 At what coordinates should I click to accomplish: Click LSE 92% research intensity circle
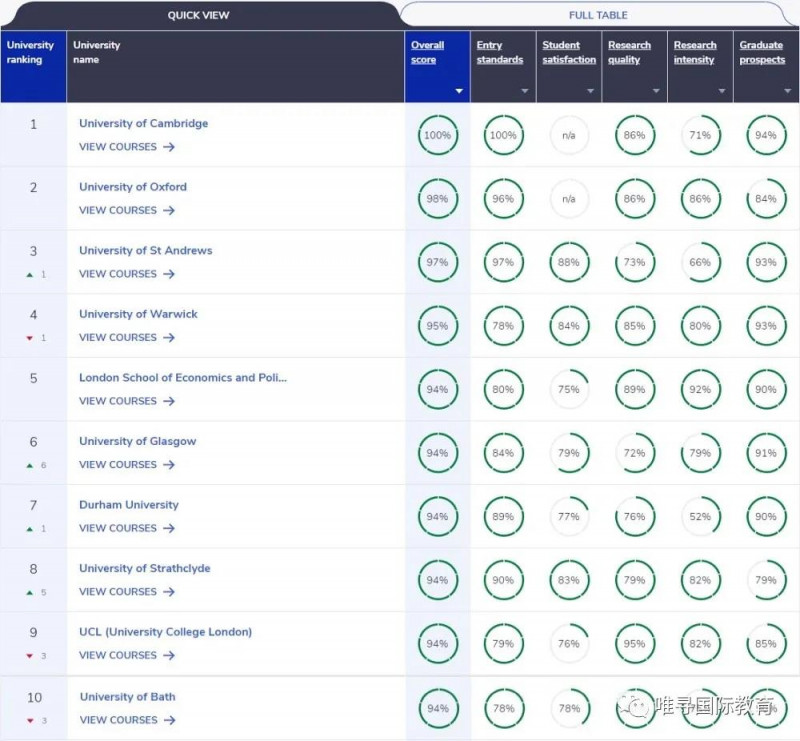[x=700, y=389]
